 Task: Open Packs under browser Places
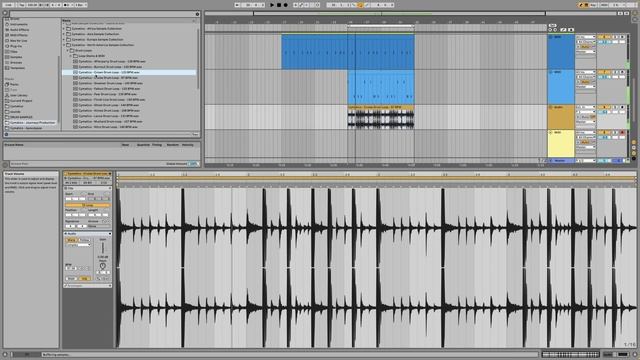pos(14,84)
